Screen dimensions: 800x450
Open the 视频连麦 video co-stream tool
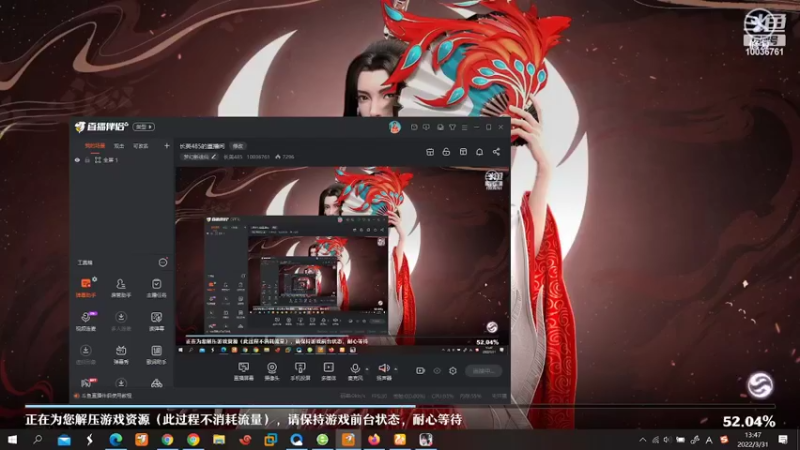(x=86, y=321)
